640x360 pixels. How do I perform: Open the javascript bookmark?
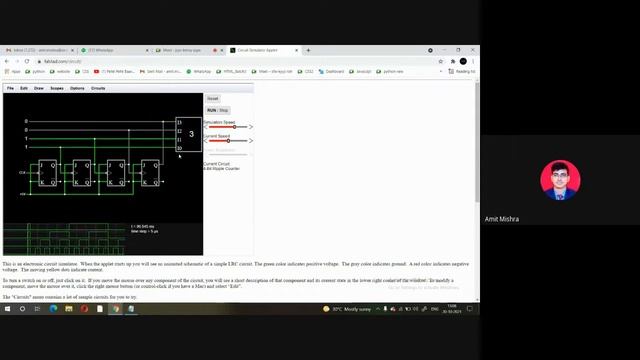(360, 71)
